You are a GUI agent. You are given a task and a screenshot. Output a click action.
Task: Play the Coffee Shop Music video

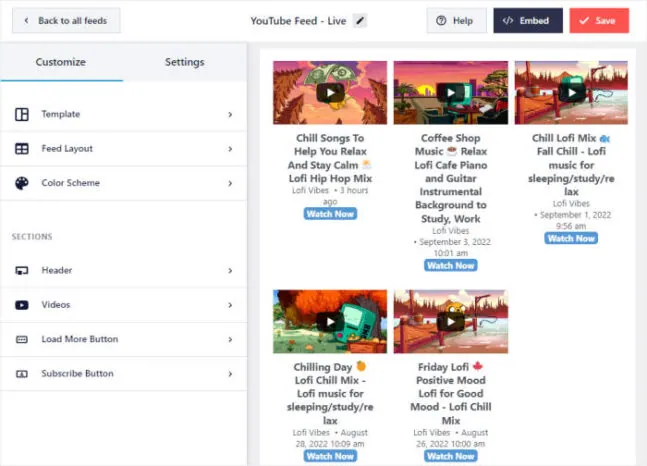(451, 92)
